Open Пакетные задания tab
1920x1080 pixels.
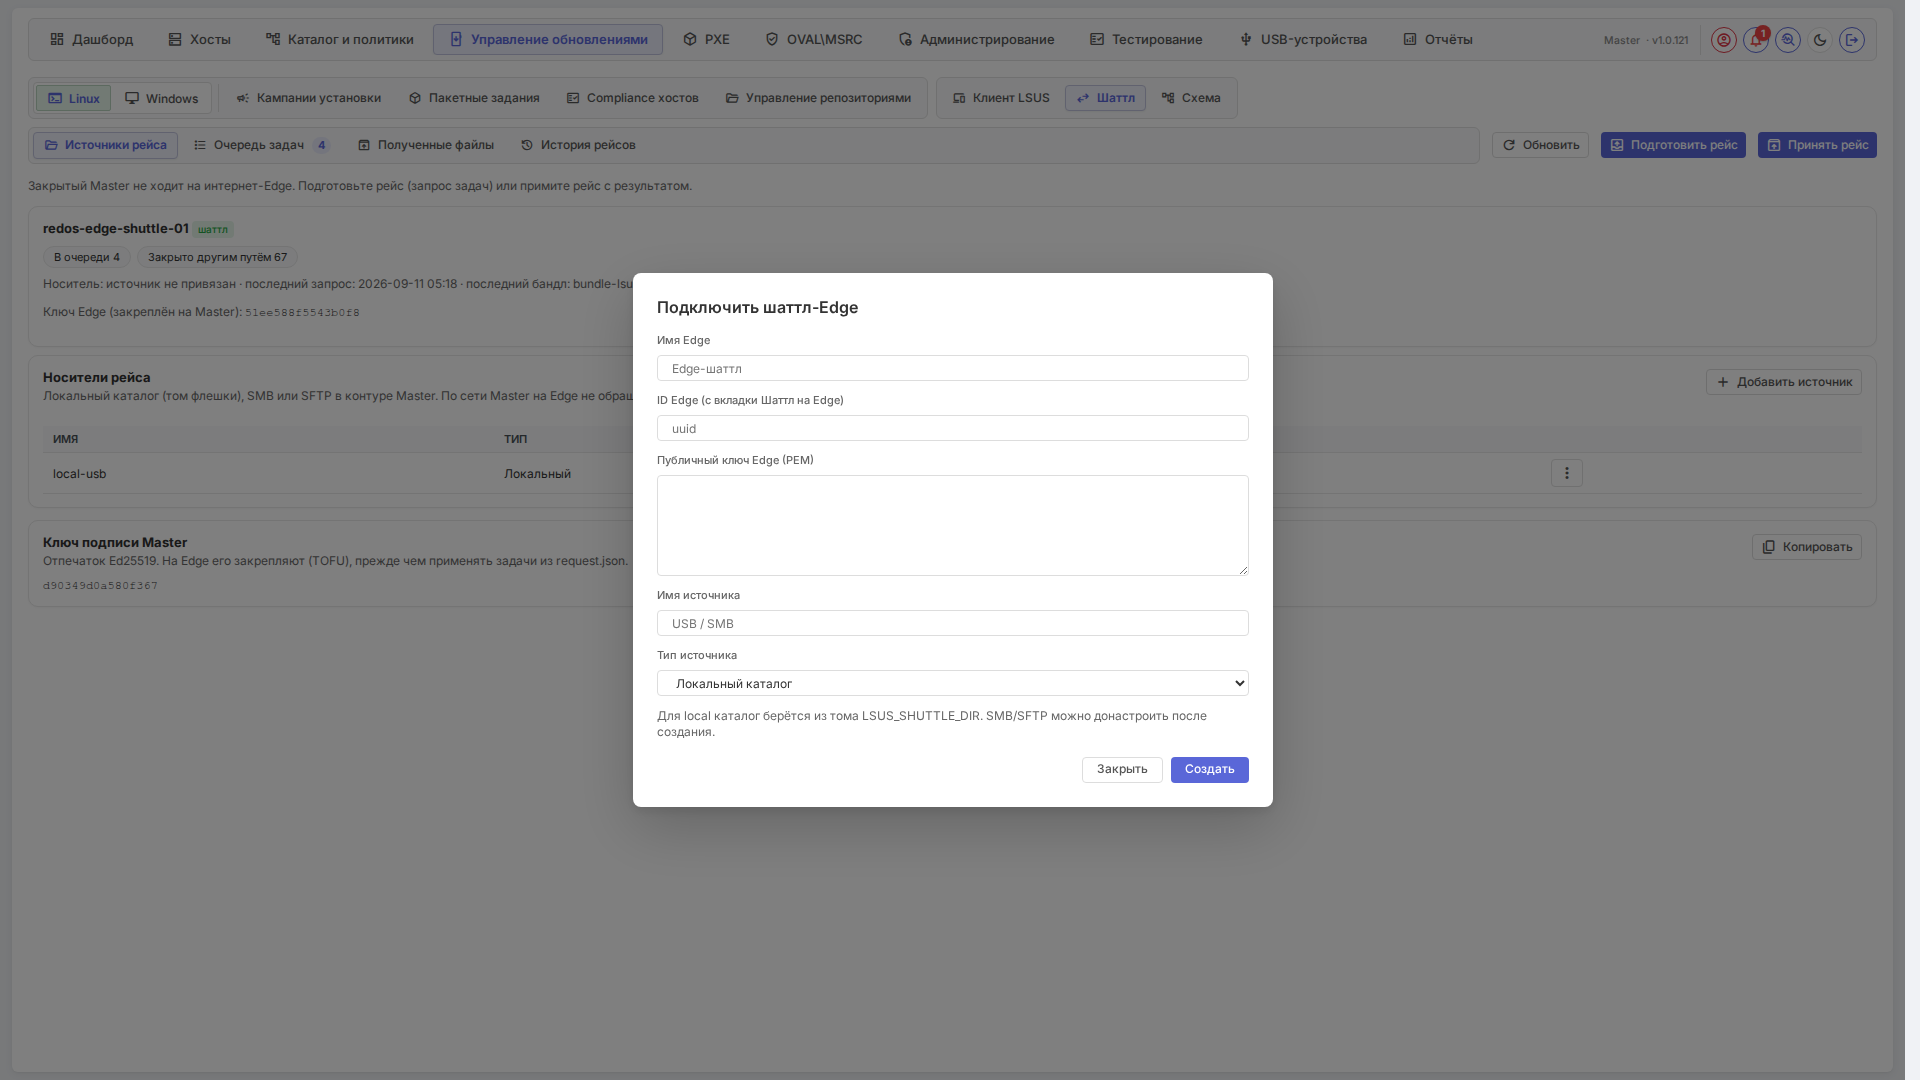pos(474,98)
